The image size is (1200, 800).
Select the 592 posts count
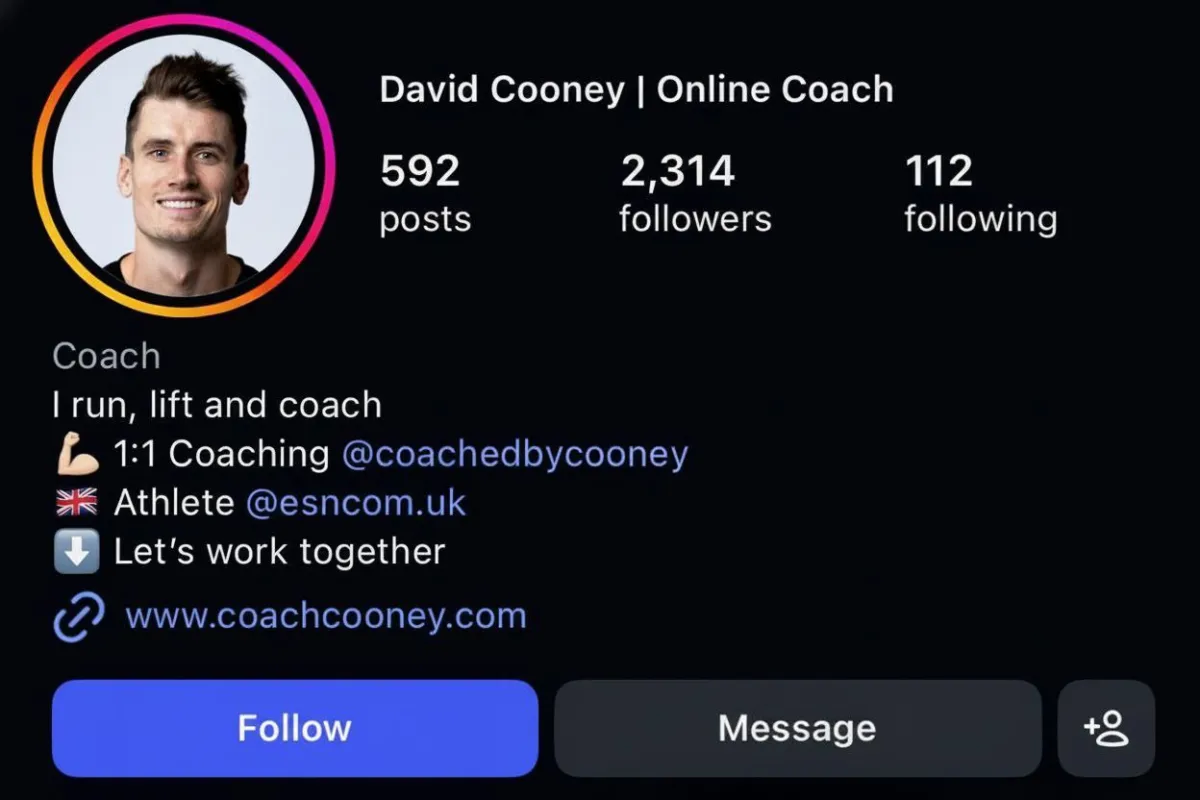tap(425, 194)
